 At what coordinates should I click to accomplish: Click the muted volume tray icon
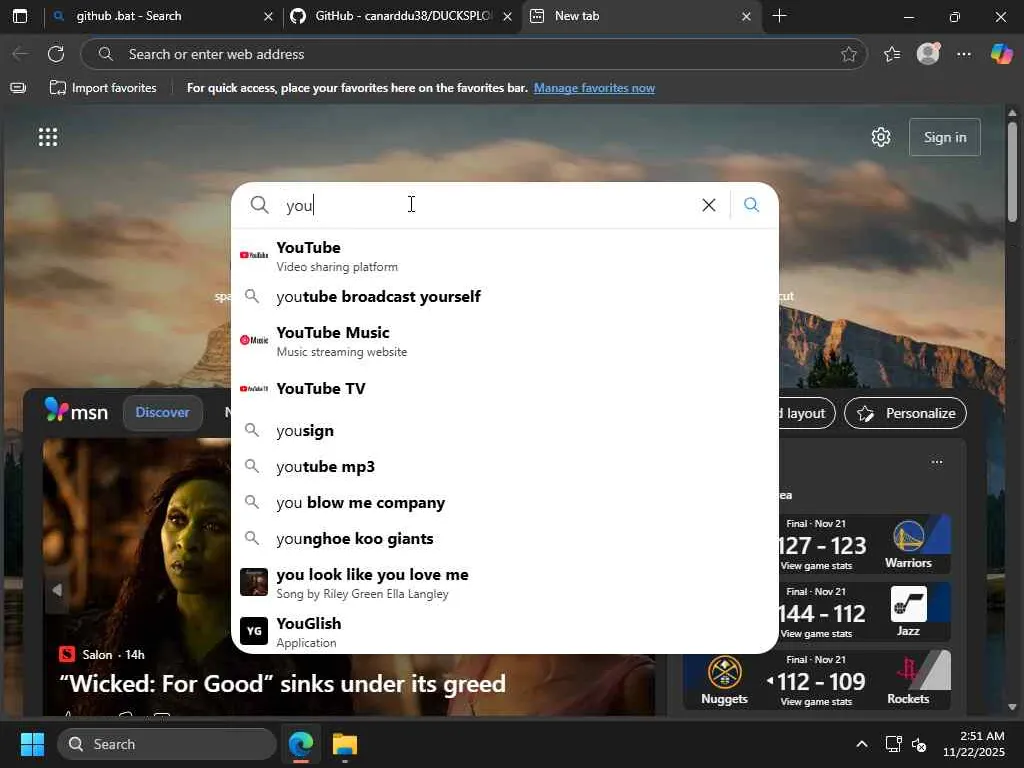pyautogui.click(x=919, y=744)
